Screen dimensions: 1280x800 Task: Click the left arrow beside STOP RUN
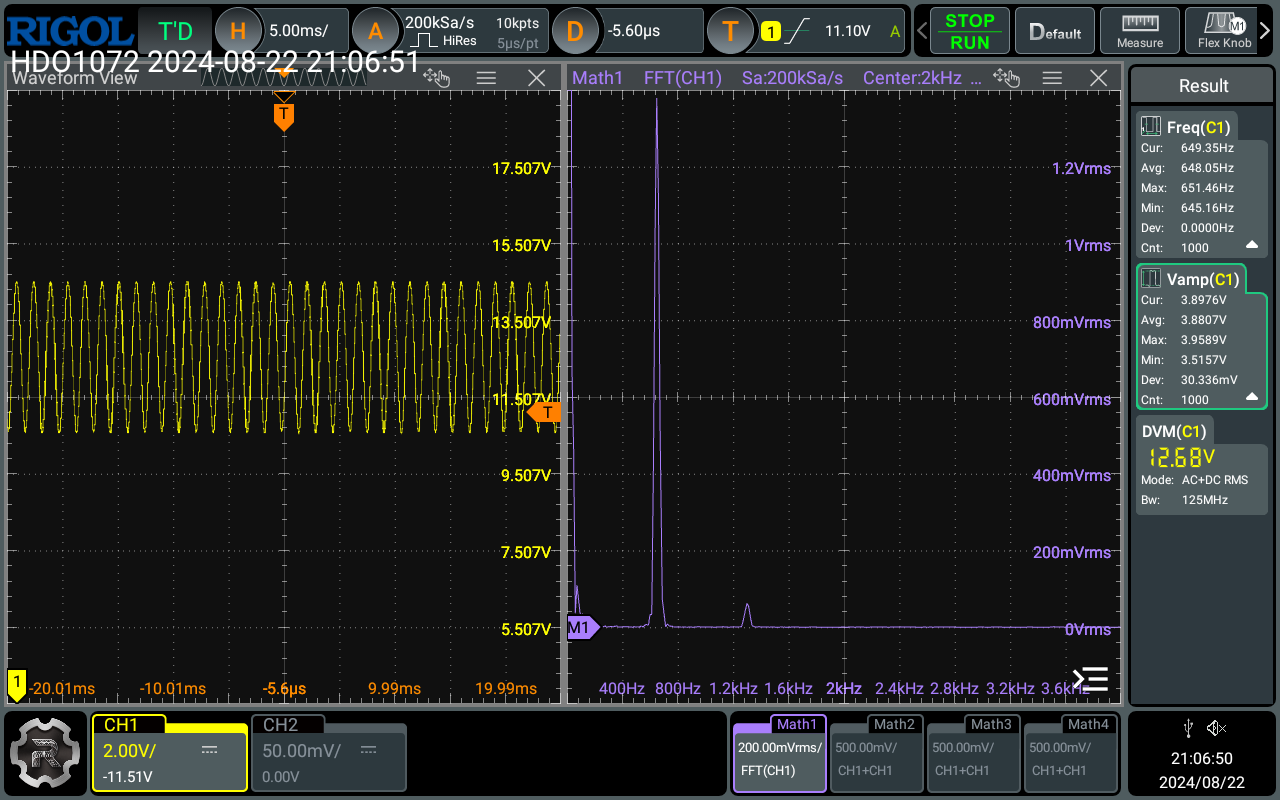coord(920,31)
